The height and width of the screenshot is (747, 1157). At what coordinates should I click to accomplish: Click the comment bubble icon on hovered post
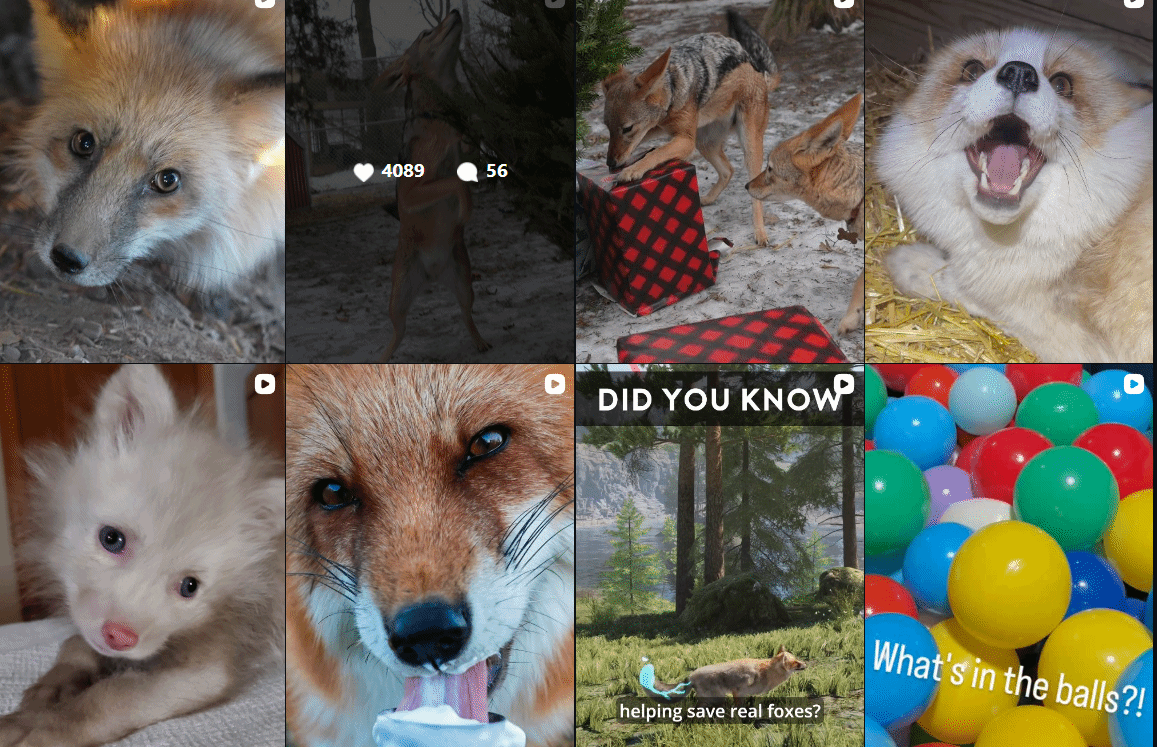tap(467, 172)
